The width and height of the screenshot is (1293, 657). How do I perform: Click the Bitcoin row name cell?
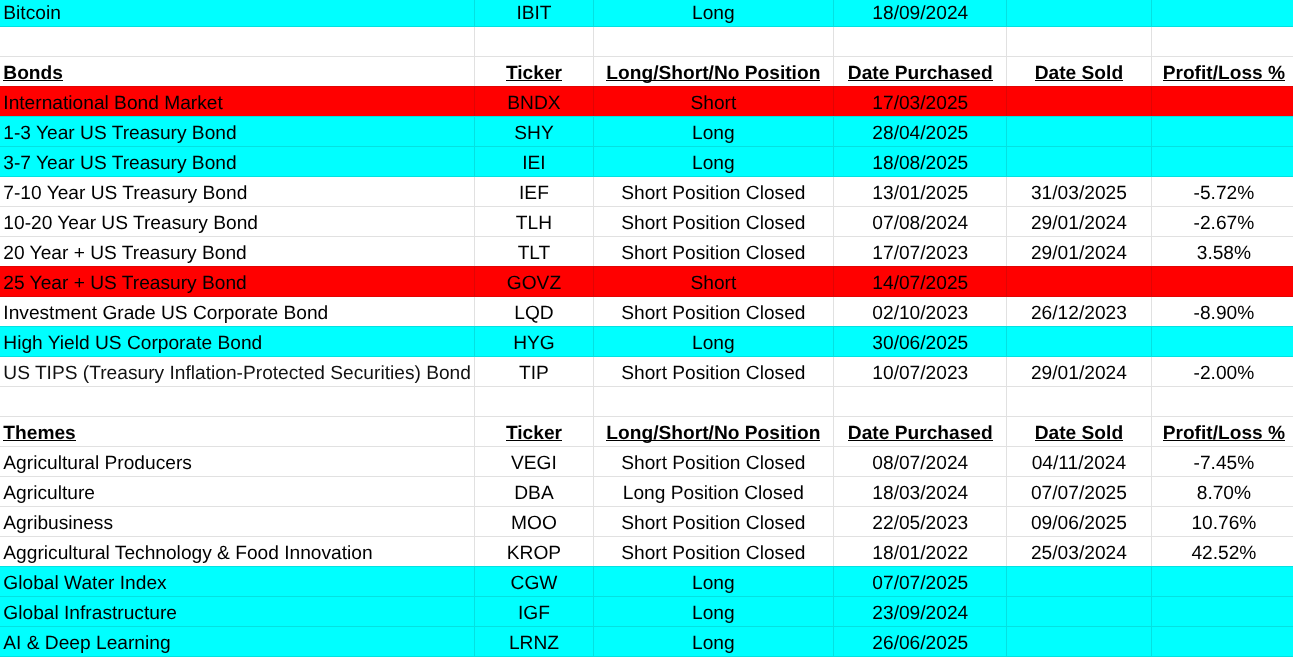(32, 13)
